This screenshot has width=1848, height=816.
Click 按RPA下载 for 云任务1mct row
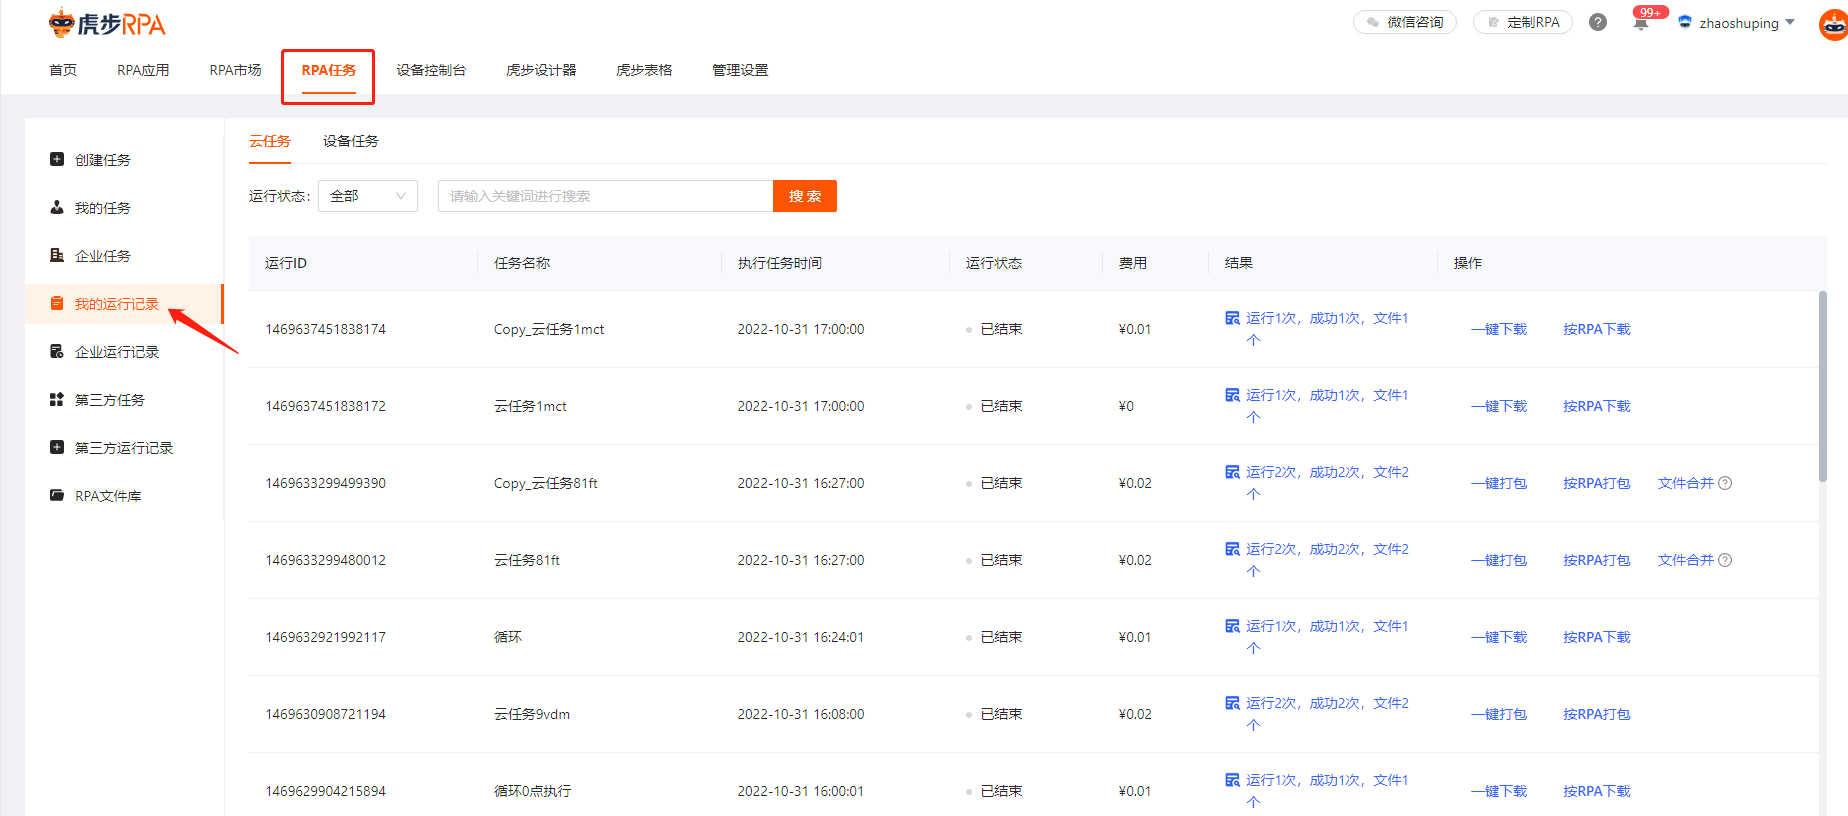pyautogui.click(x=1597, y=406)
